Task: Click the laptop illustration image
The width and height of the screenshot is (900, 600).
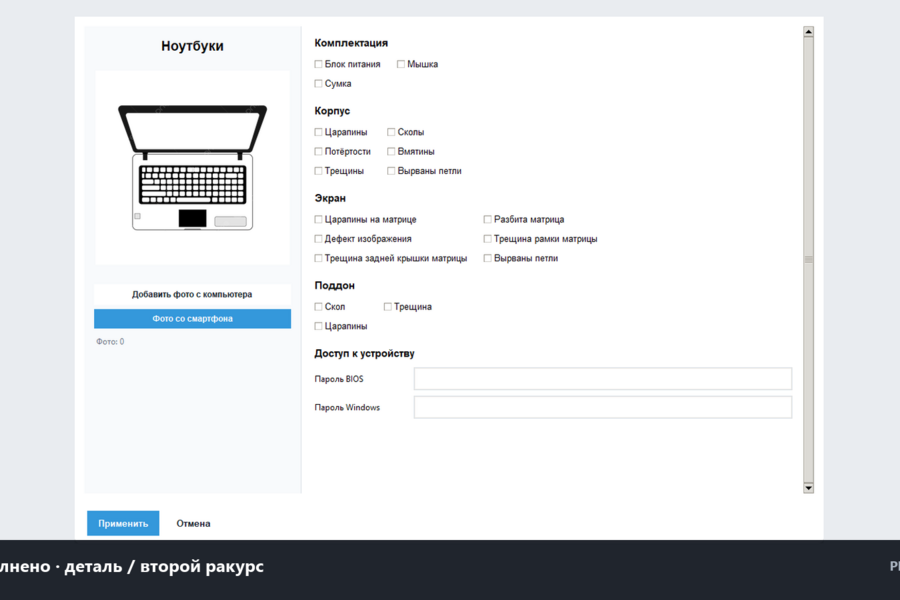Action: 192,168
